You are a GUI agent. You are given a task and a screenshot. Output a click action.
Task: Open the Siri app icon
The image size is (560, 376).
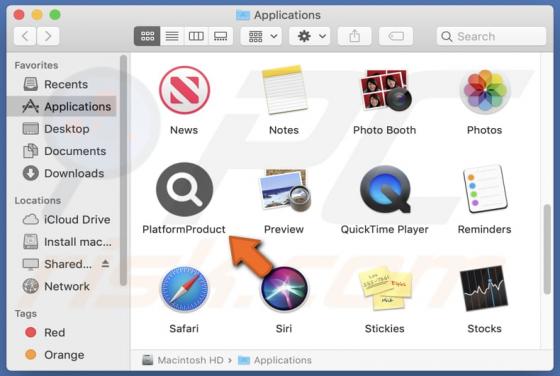click(x=284, y=289)
